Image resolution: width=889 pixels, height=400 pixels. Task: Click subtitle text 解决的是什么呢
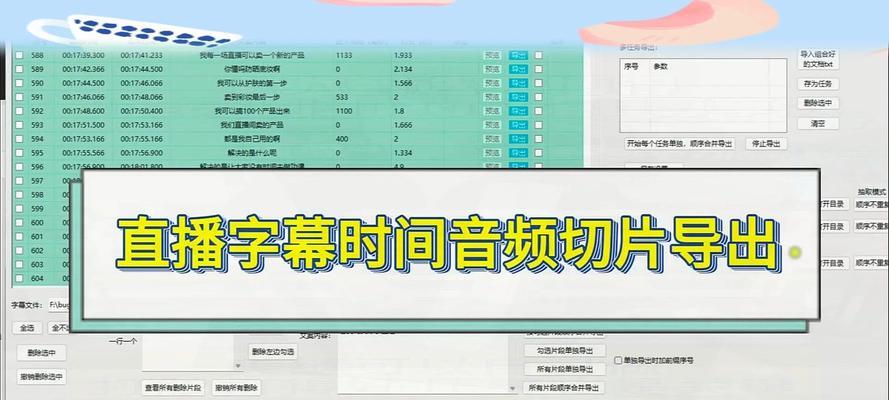[253, 153]
